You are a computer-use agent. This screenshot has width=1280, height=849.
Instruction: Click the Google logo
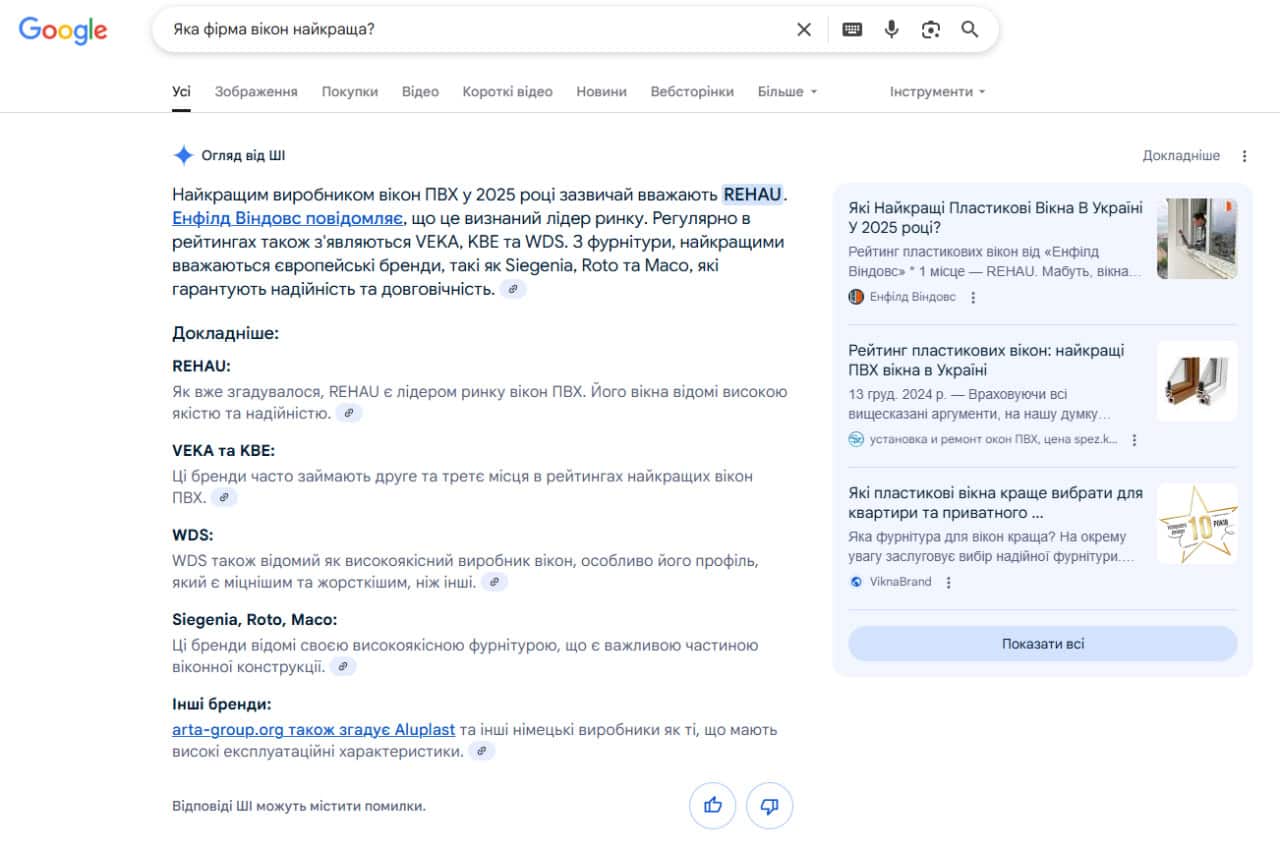pos(63,30)
